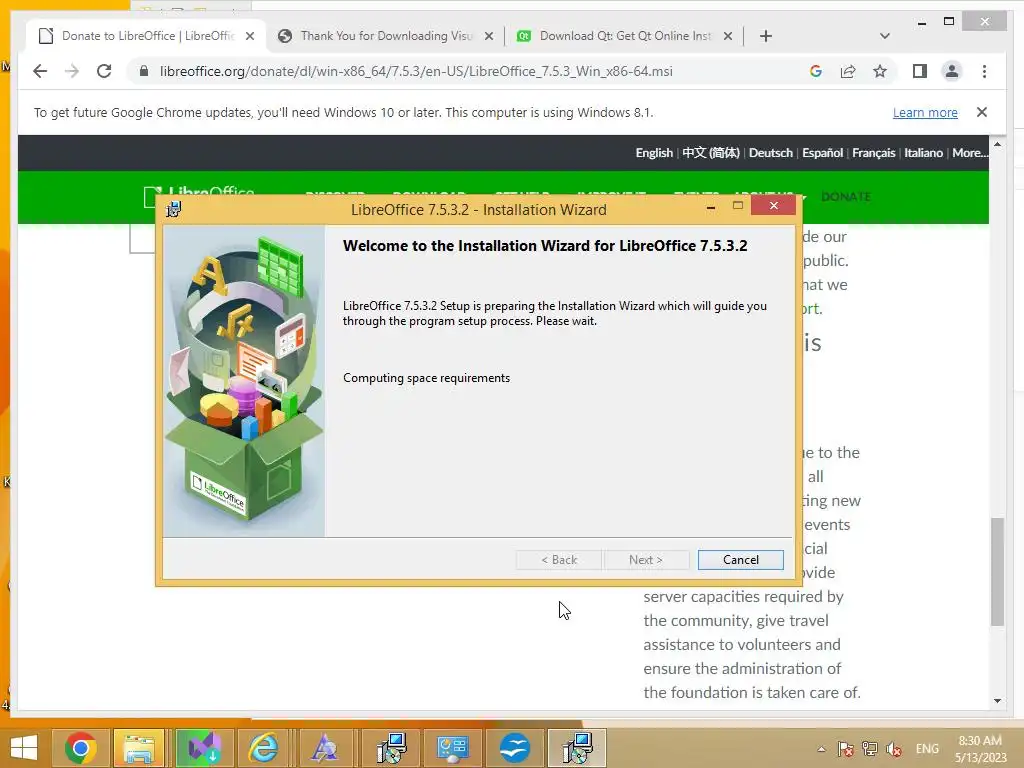
Task: Click the webpage vertical scrollbar thumb
Action: click(x=997, y=571)
